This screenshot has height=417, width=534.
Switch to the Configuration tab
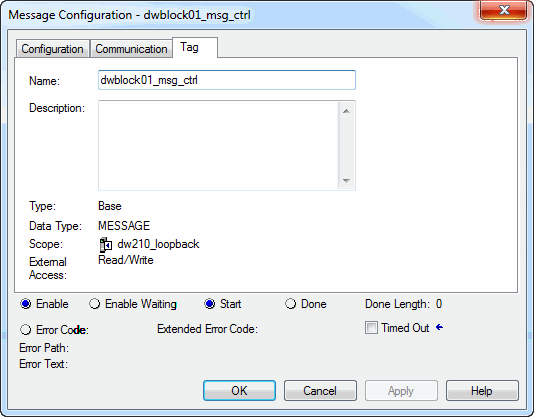(x=52, y=49)
